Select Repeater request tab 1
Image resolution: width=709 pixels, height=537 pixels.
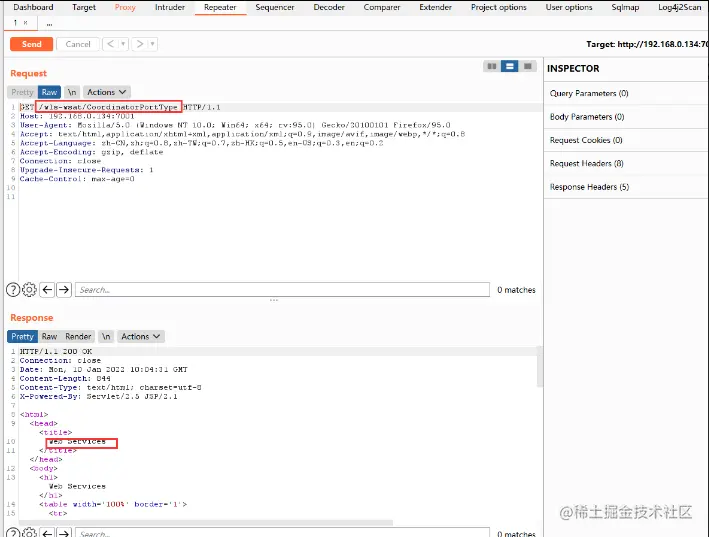click(x=15, y=23)
